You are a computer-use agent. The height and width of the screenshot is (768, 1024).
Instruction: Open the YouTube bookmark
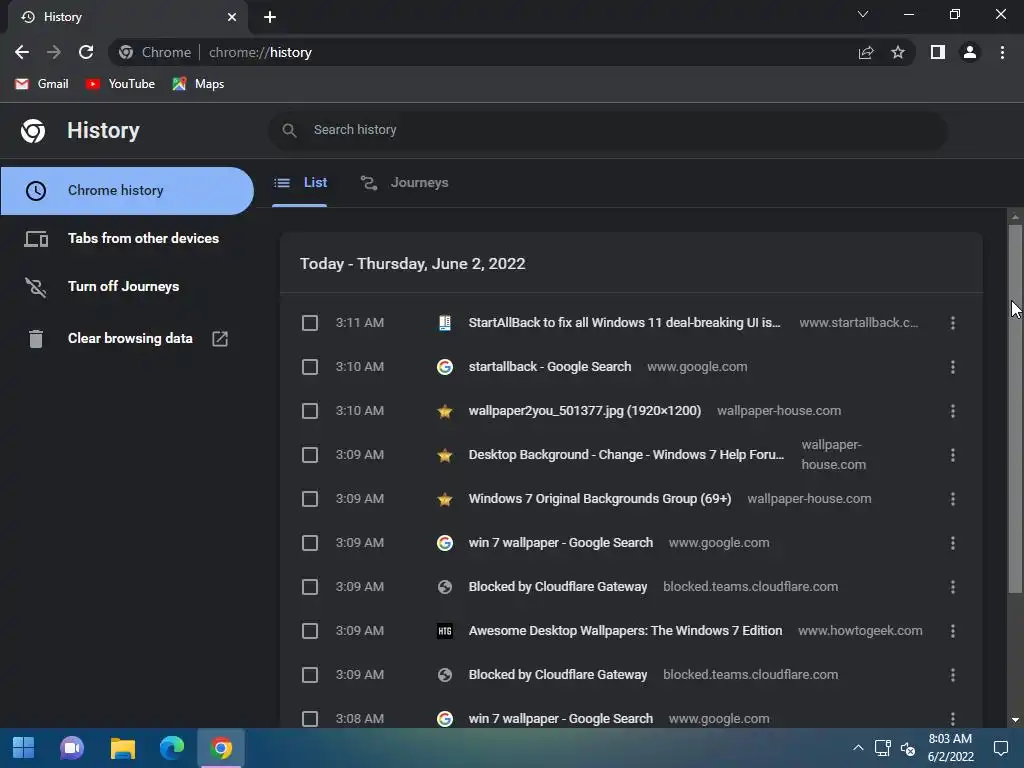pos(120,84)
